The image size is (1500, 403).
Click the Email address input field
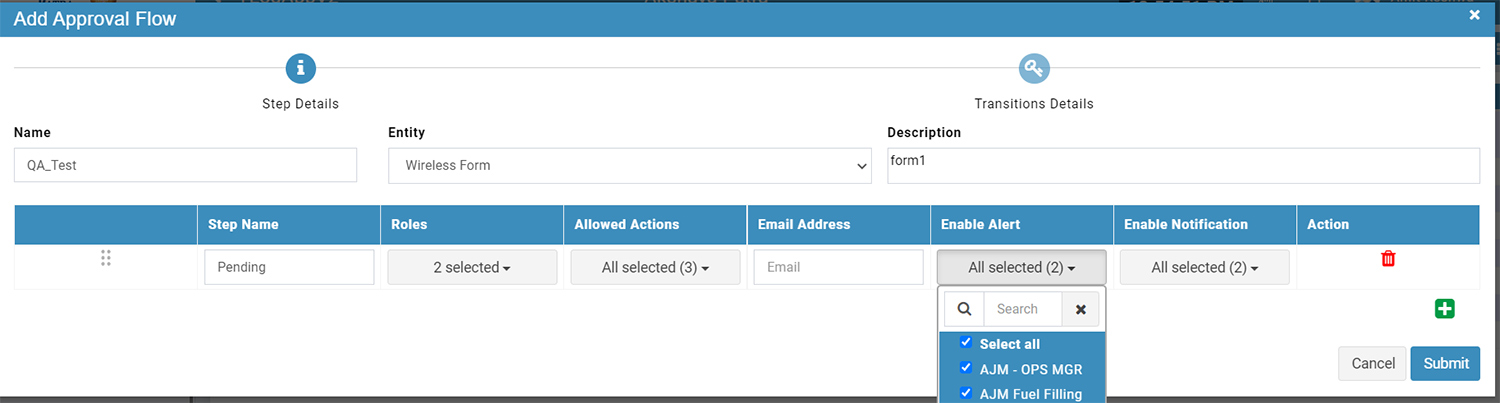838,267
